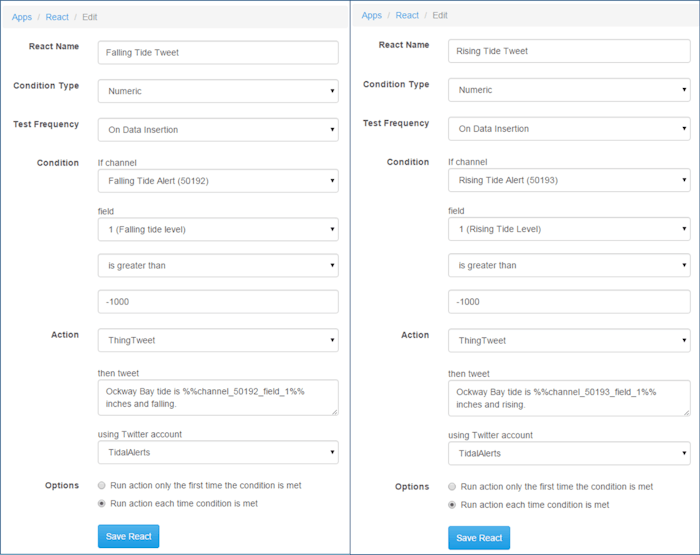The width and height of the screenshot is (700, 555).
Task: Select 'Run action only the first time' in the left form
Action: pos(104,485)
